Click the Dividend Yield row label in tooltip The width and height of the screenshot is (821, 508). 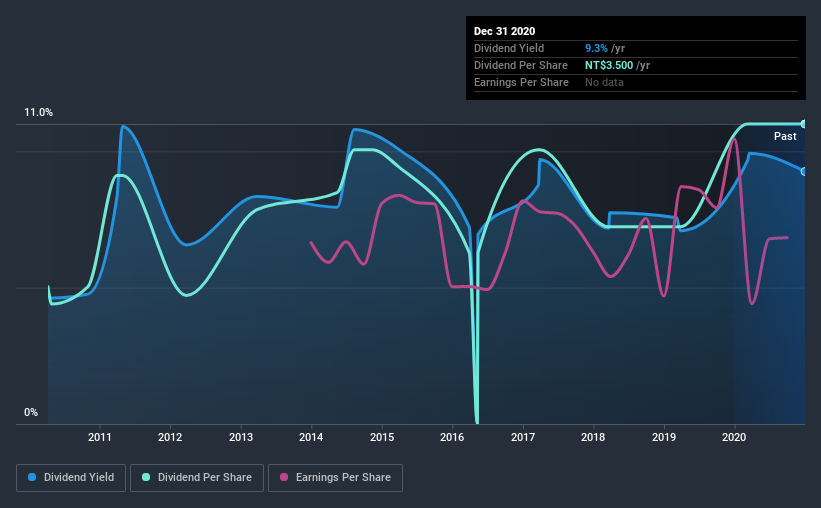[509, 48]
